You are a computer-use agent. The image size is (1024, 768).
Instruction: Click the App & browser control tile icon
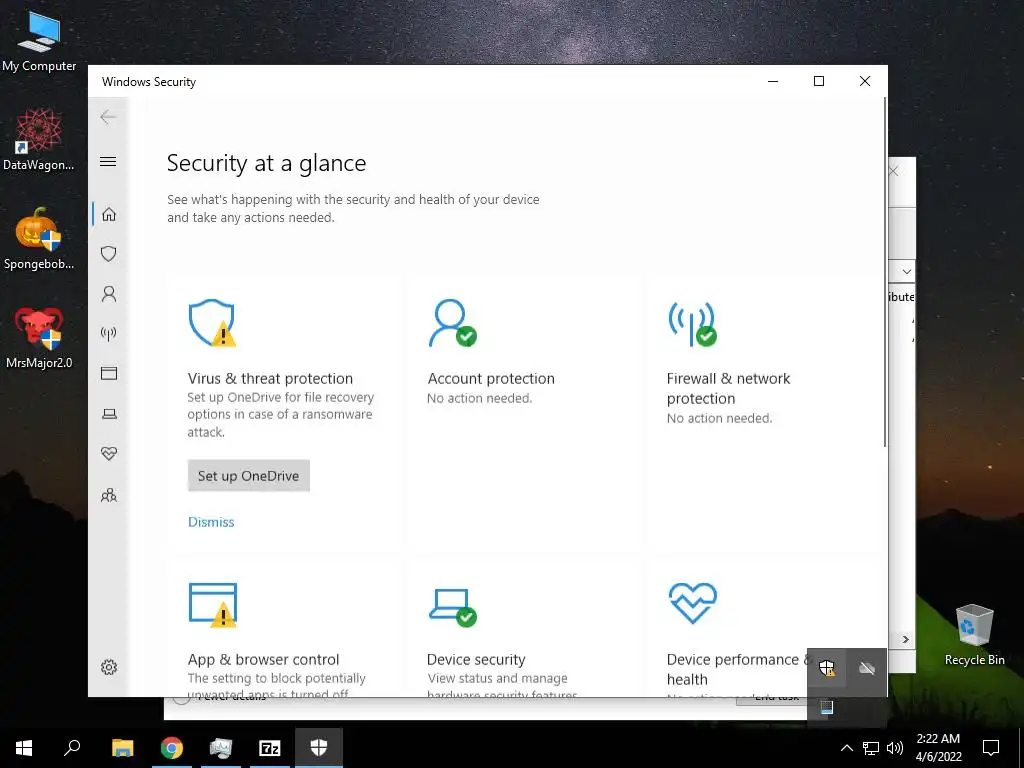coord(213,604)
